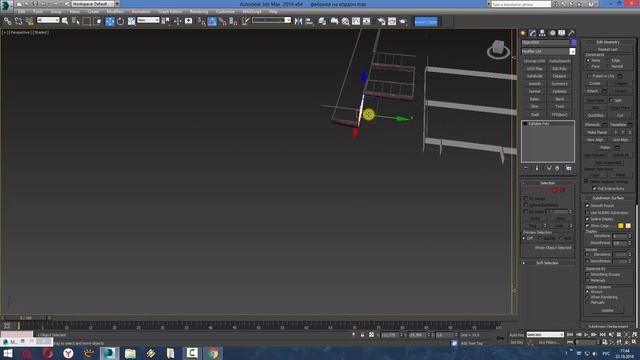The width and height of the screenshot is (640, 360).
Task: Select the Link tool in main toolbar
Action: (8, 21)
